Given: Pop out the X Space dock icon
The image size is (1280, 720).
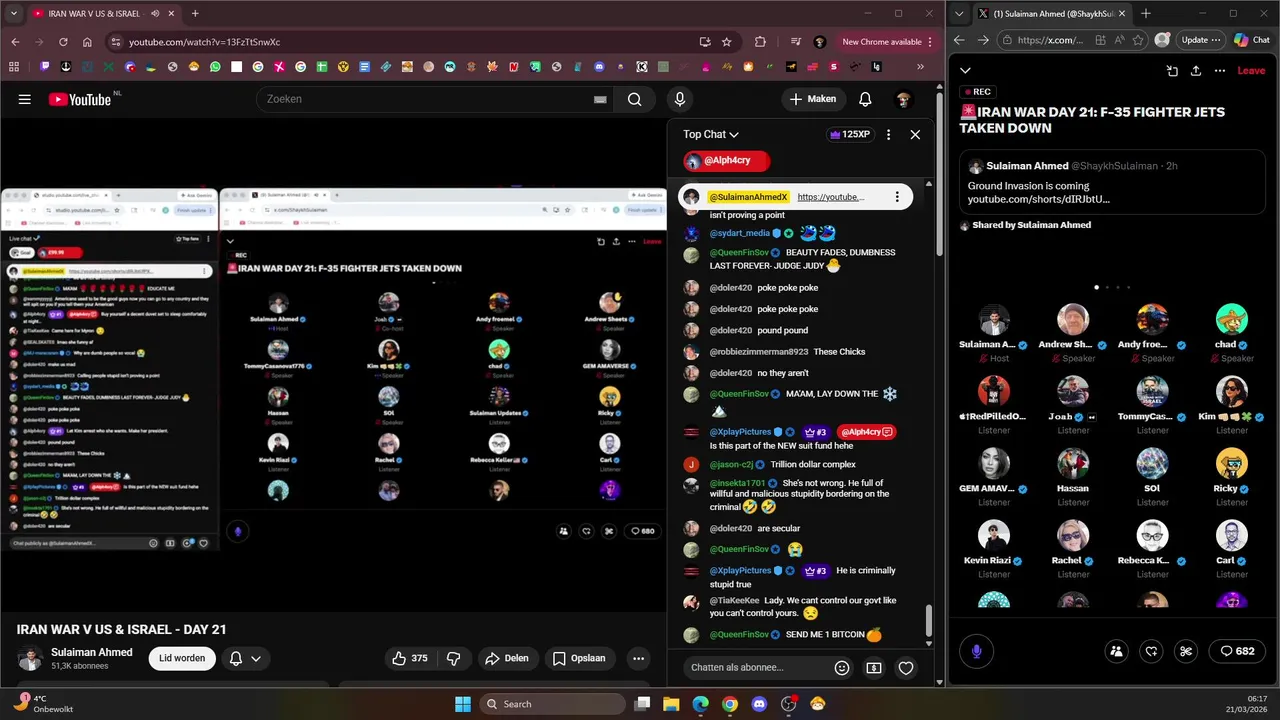Looking at the screenshot, I should tap(1172, 71).
